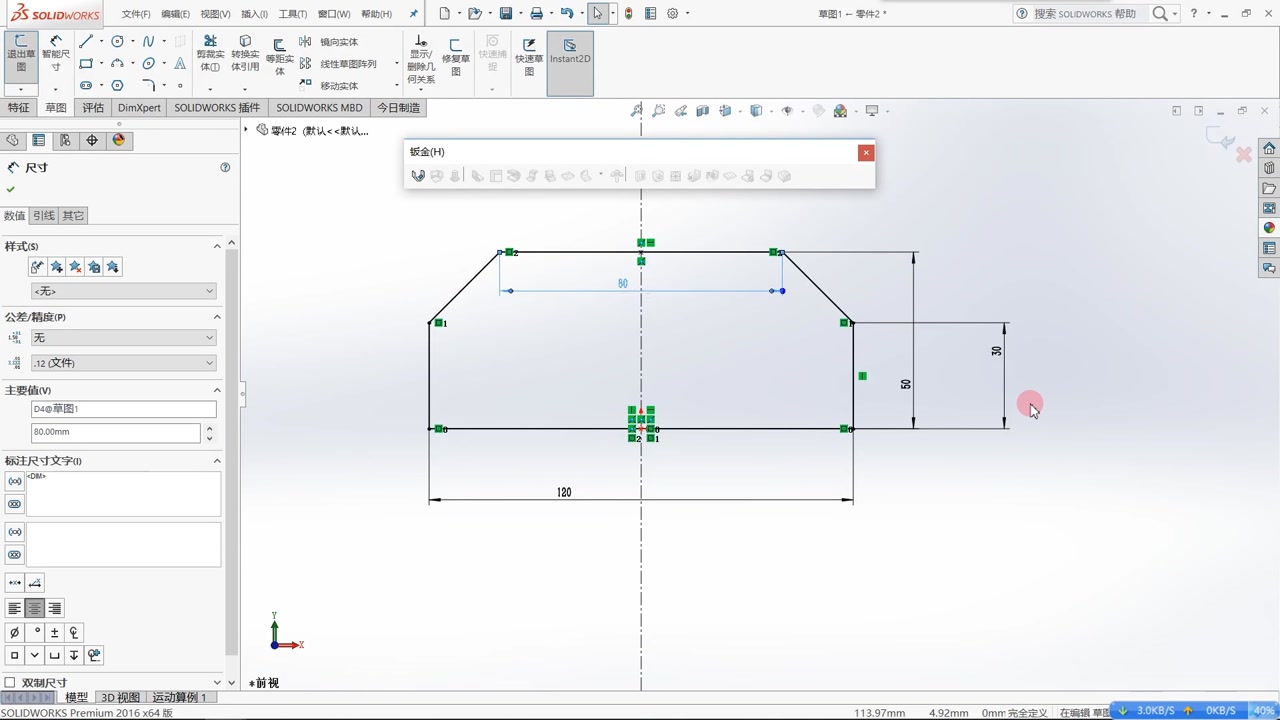Click the New document icon
Viewport: 1280px width, 720px height.
[x=444, y=14]
